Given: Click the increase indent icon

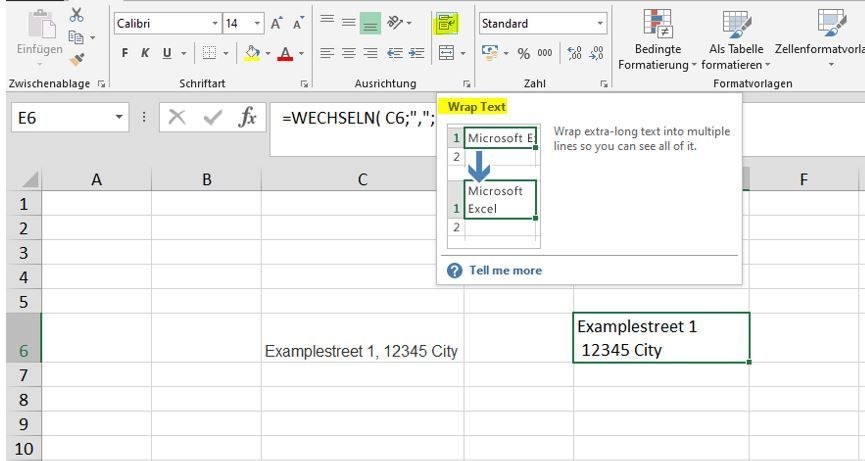Looking at the screenshot, I should click(x=417, y=53).
